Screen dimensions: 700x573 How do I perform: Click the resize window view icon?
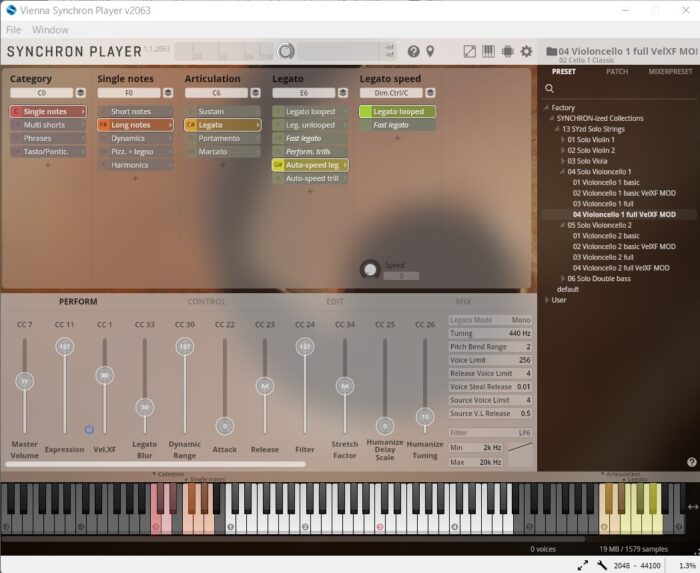point(469,51)
